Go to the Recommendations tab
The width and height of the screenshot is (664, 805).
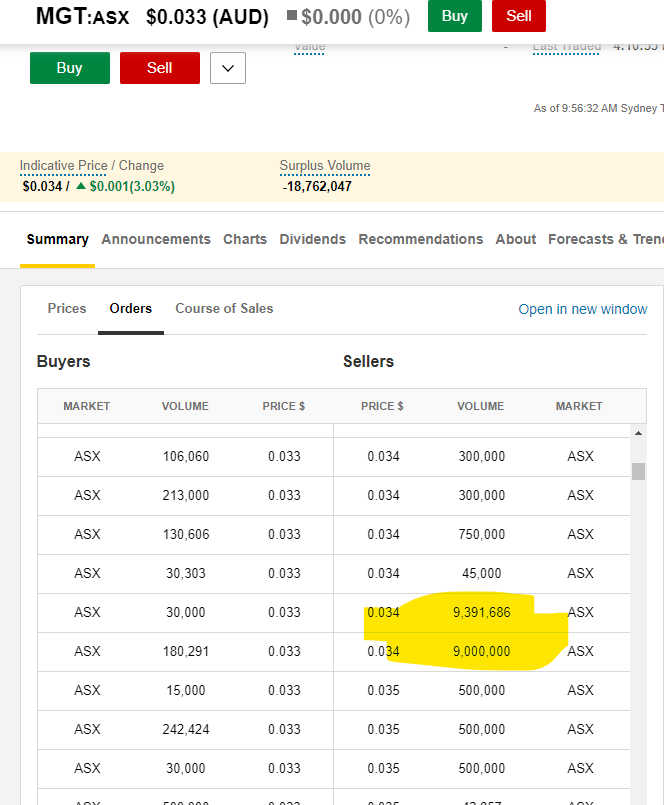(420, 239)
